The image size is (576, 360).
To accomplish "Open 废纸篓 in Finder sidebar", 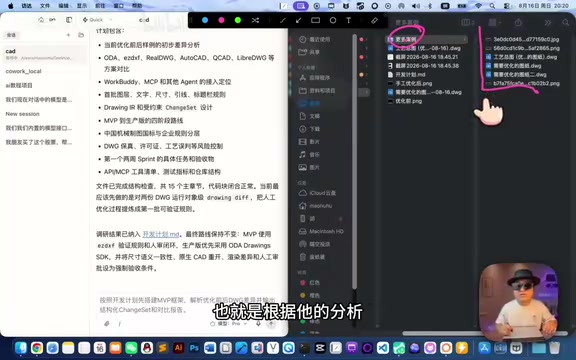I will pyautogui.click(x=316, y=257).
